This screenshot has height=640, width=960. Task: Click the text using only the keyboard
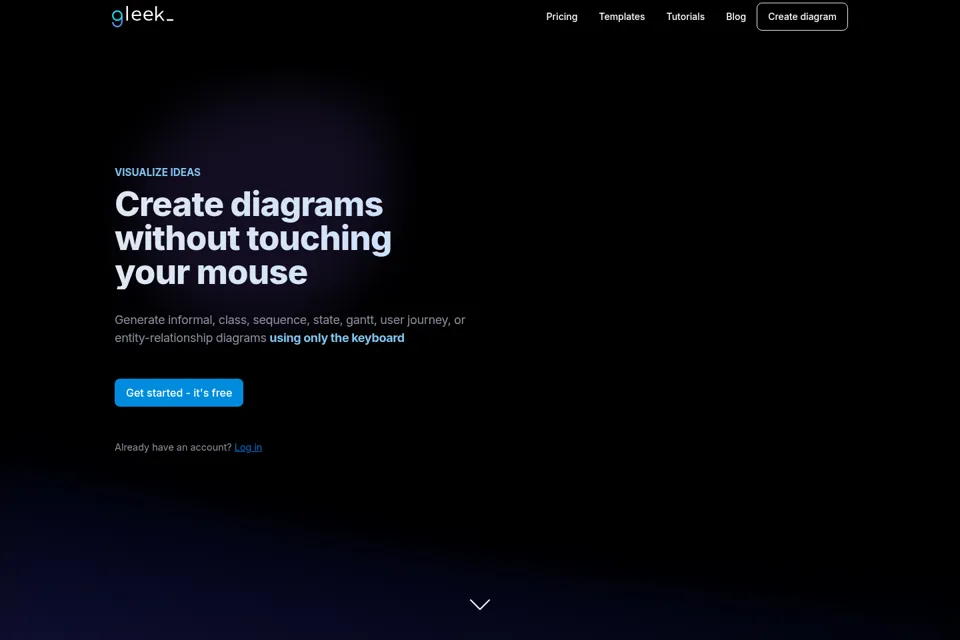click(x=337, y=337)
